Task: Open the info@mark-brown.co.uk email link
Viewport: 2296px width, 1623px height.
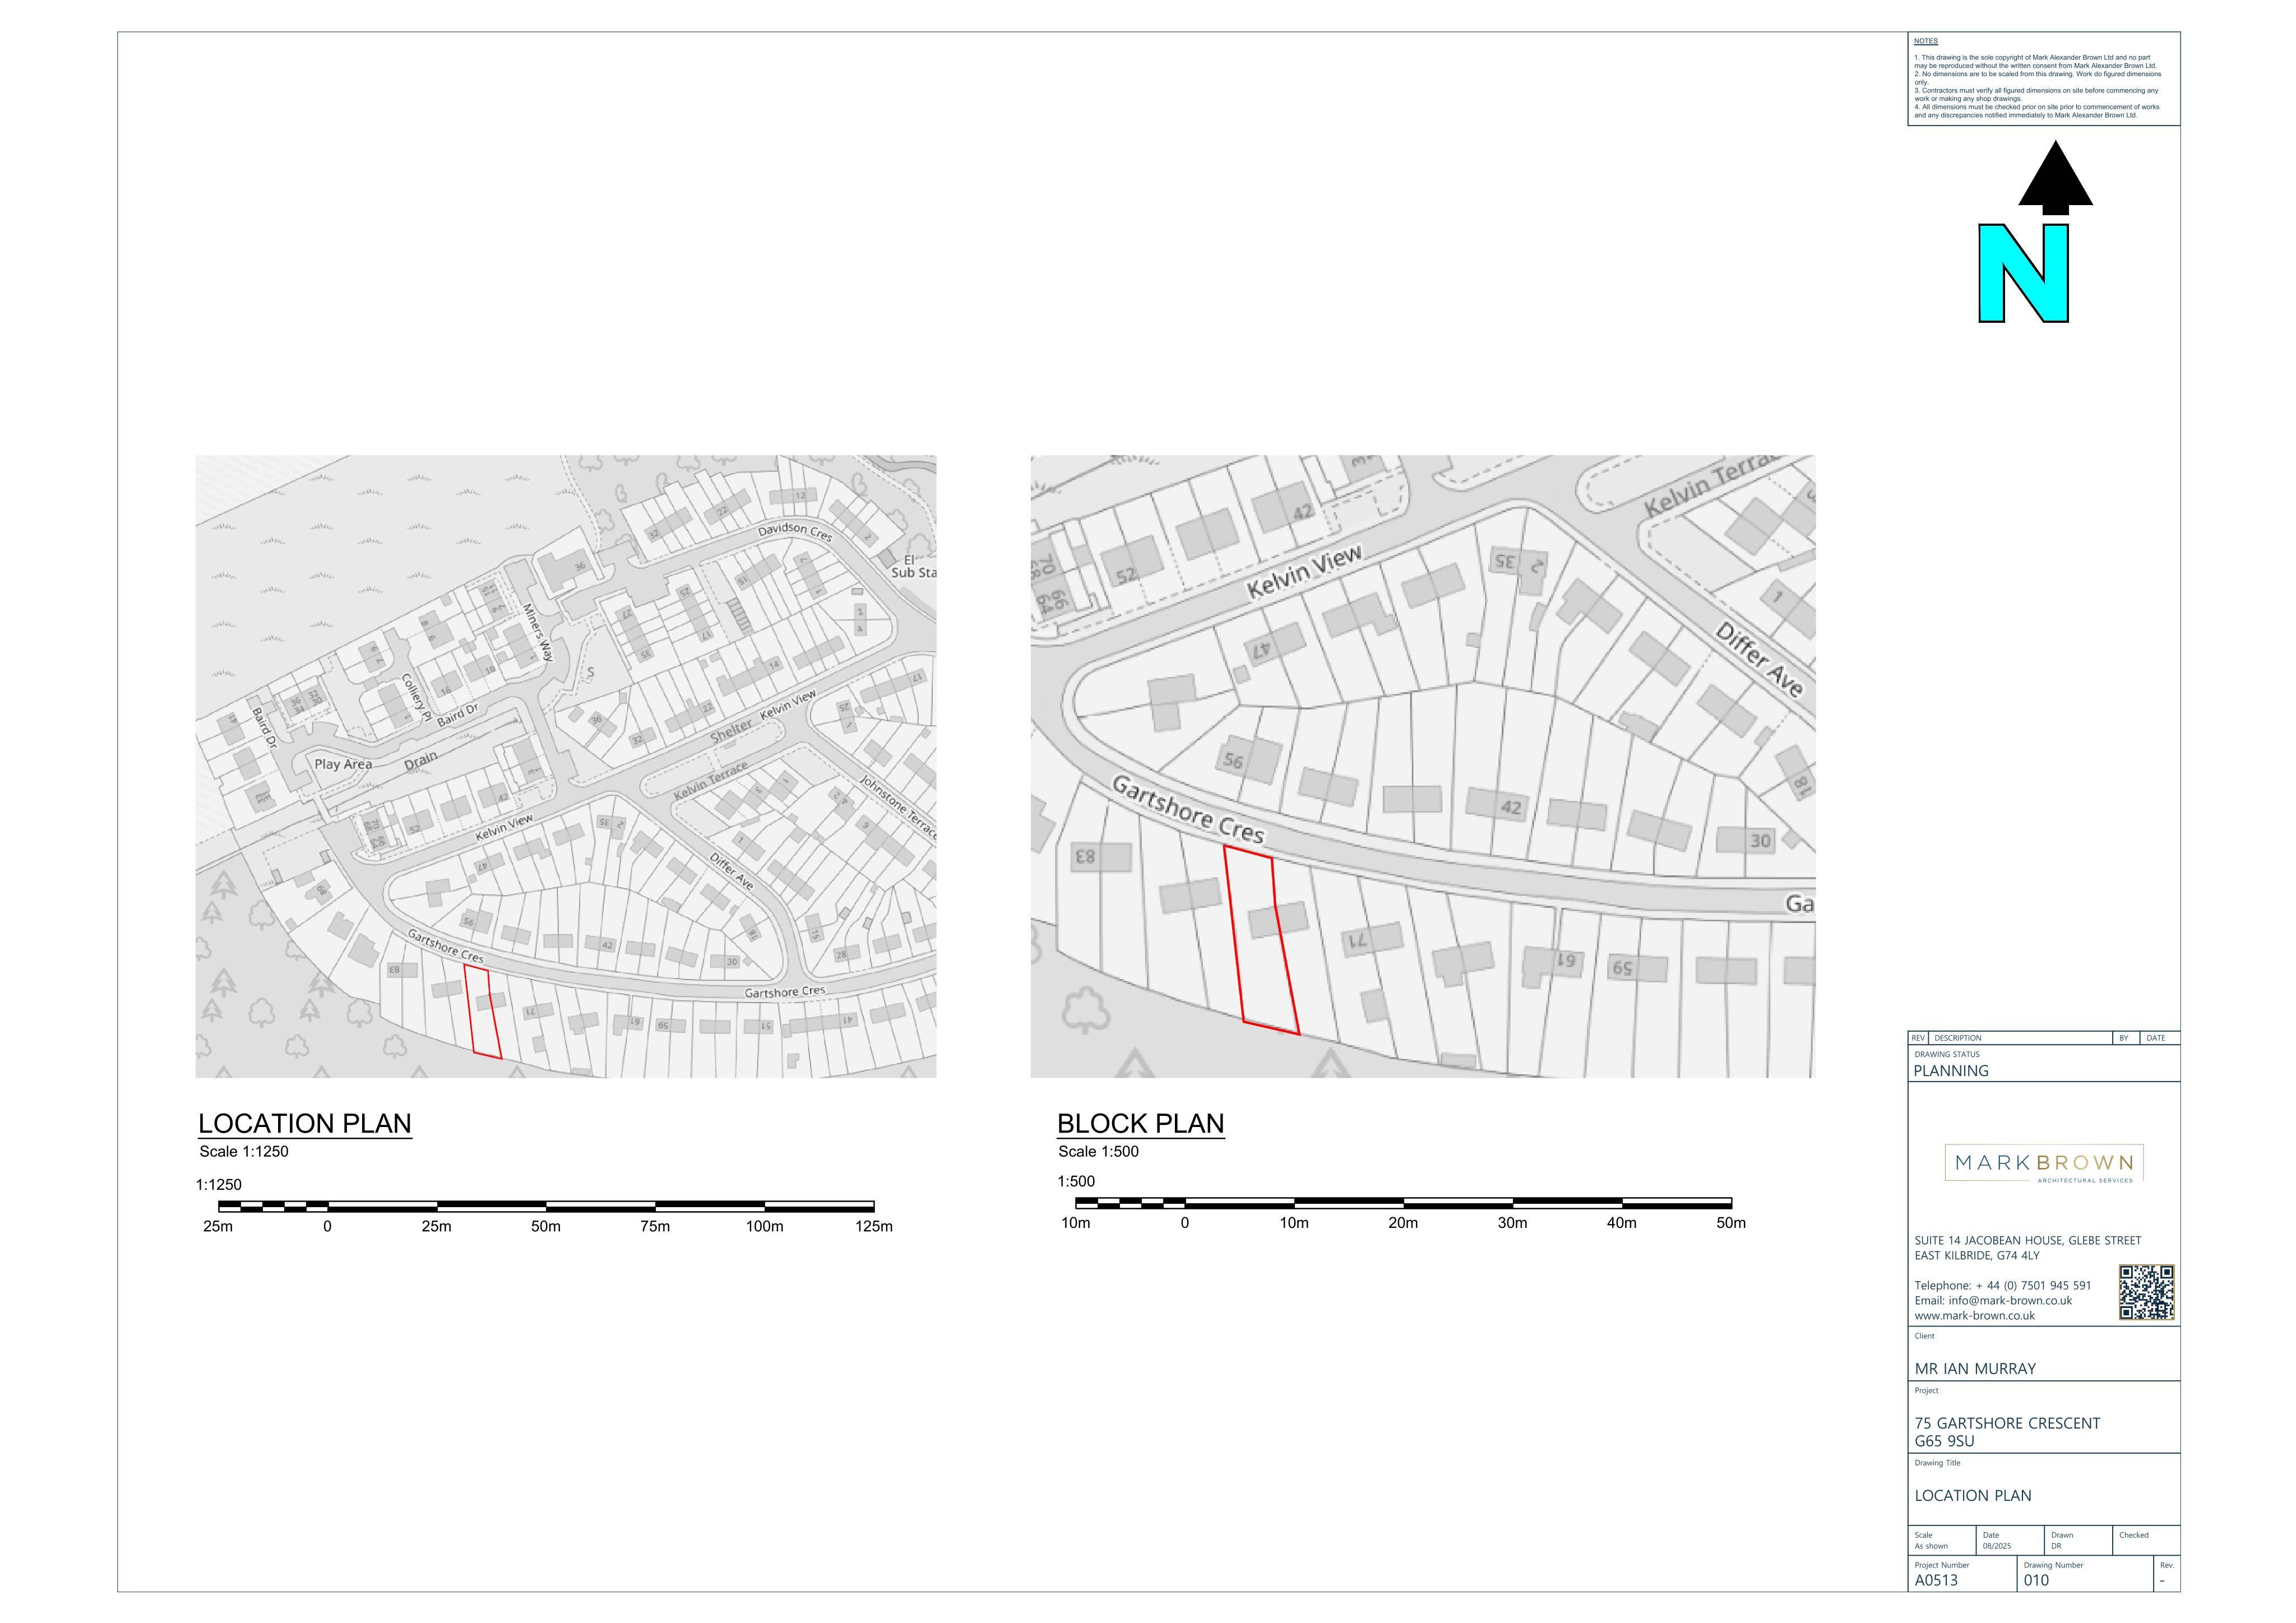Action: 2010,1300
